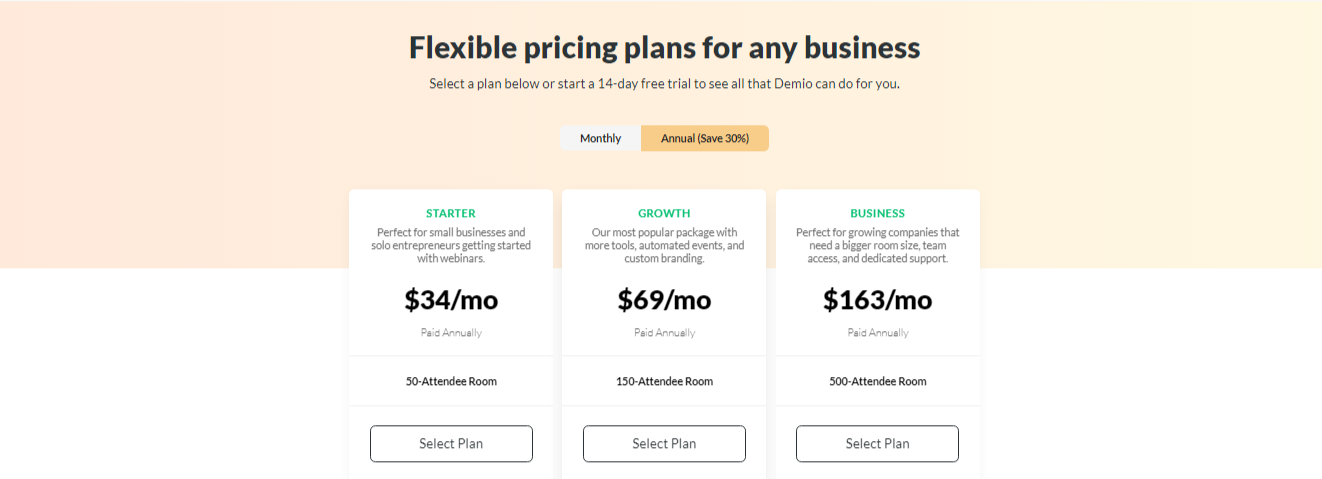
Task: Click the 50-Attendee Room feature row
Action: click(x=451, y=381)
